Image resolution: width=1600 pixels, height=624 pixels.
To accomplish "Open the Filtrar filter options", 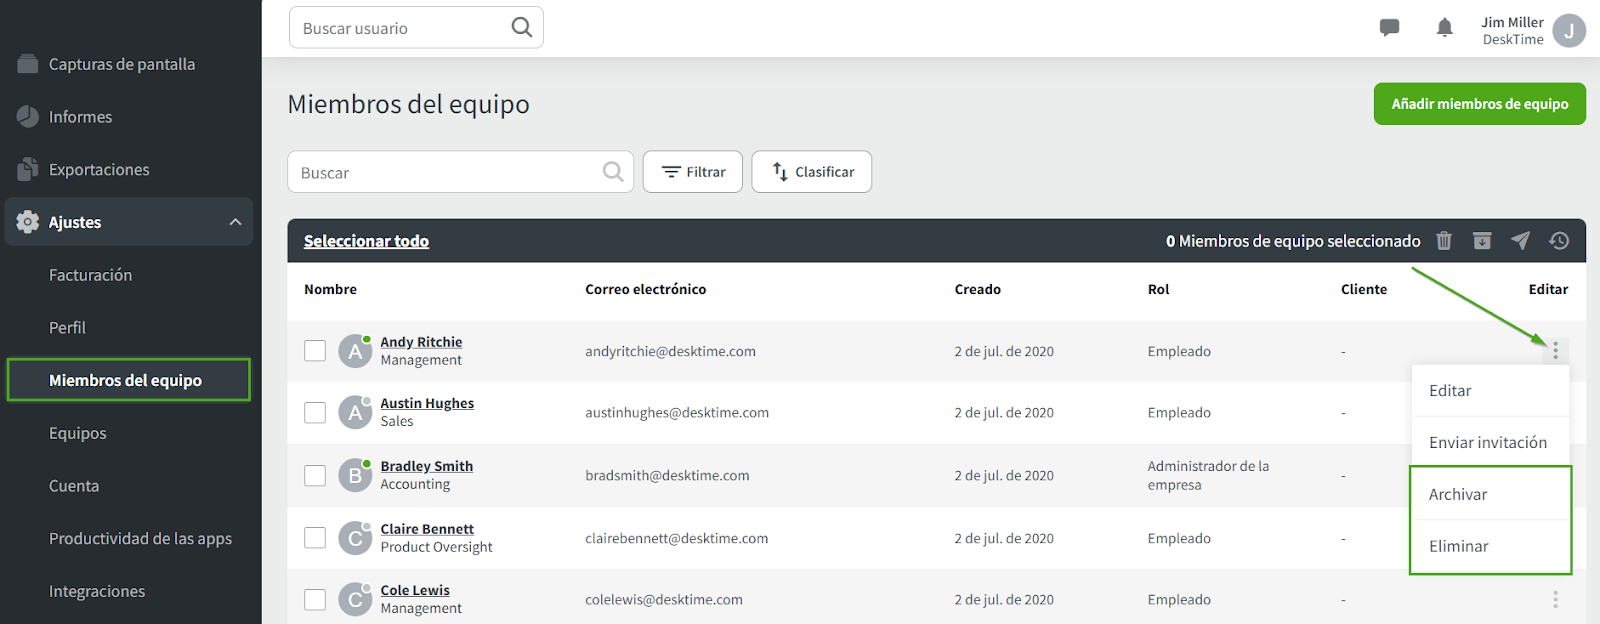I will (692, 172).
